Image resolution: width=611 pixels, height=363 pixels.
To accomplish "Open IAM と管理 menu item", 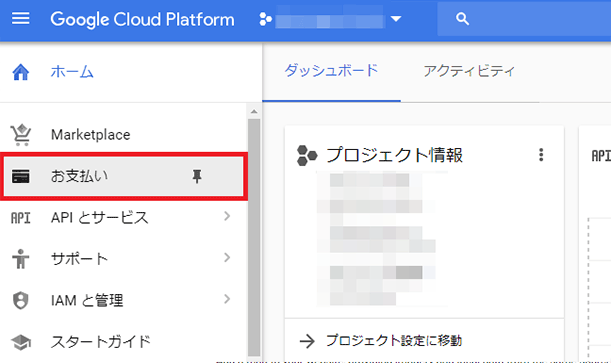I will click(x=87, y=300).
